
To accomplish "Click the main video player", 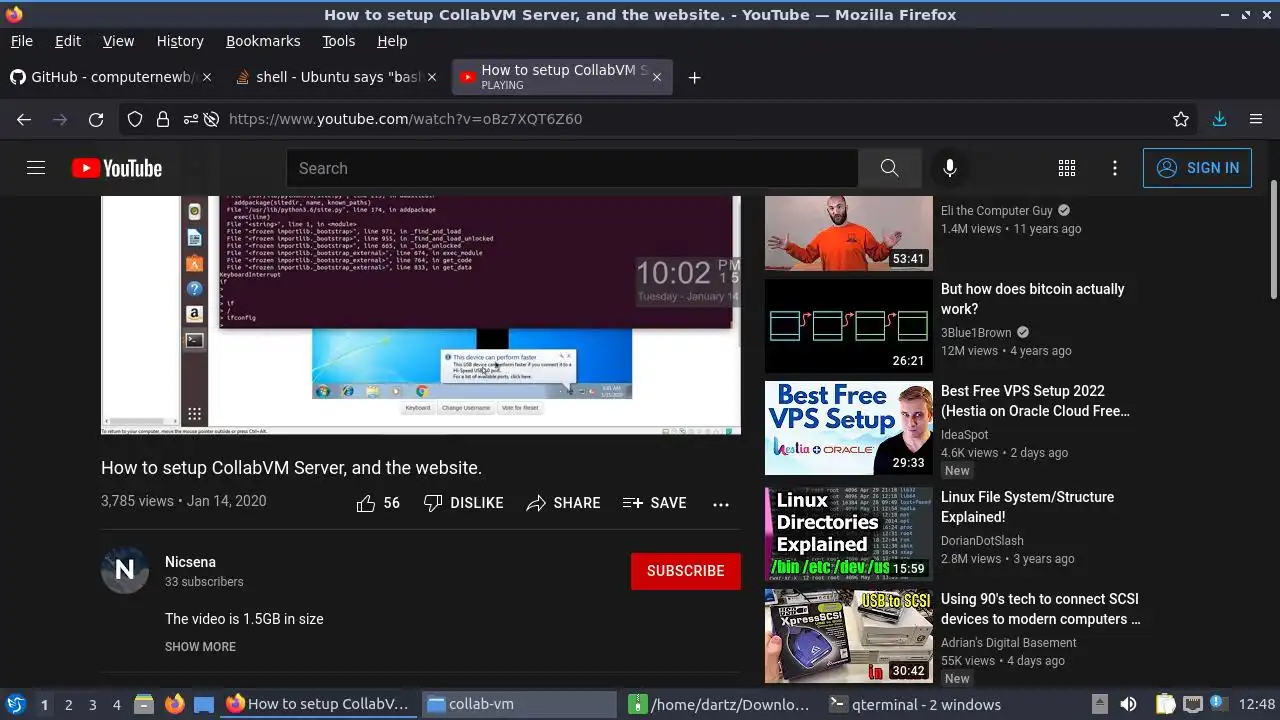I will tap(420, 315).
